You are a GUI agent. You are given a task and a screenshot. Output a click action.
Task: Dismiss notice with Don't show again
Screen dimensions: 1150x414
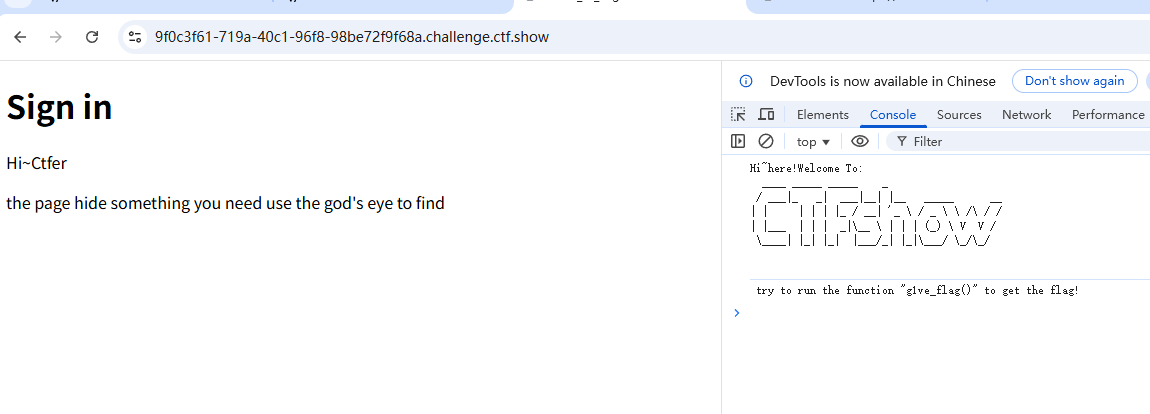[x=1074, y=81]
